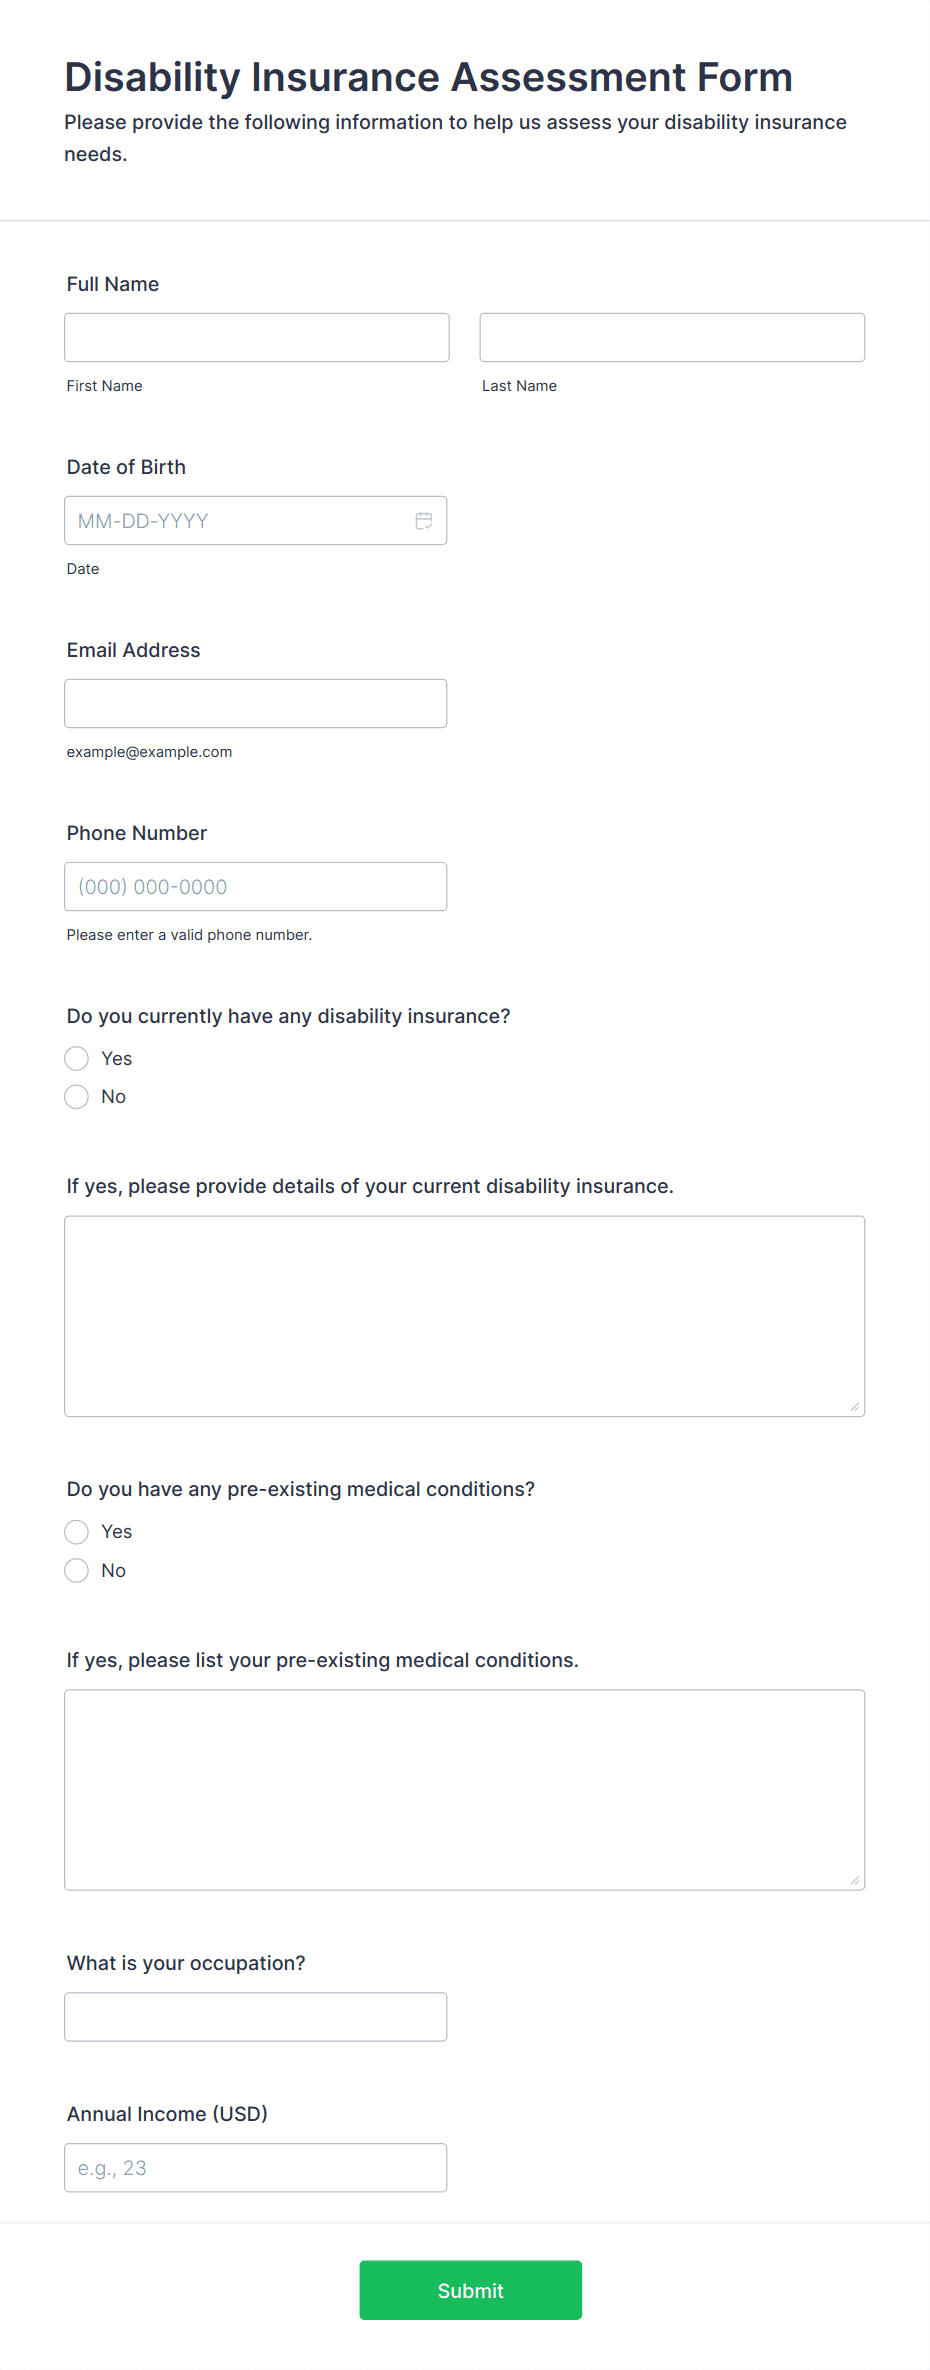Click the Disability Insurance Assessment Form heading
The height and width of the screenshot is (2370, 930).
click(429, 77)
